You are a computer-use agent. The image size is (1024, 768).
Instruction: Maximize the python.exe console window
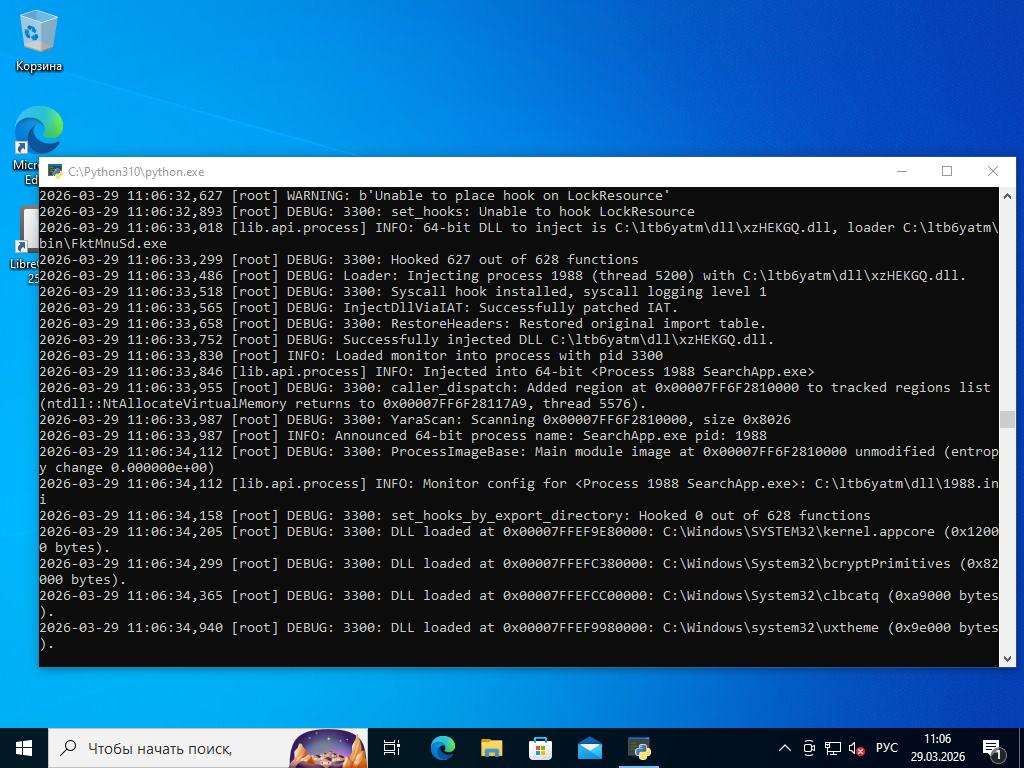point(947,171)
